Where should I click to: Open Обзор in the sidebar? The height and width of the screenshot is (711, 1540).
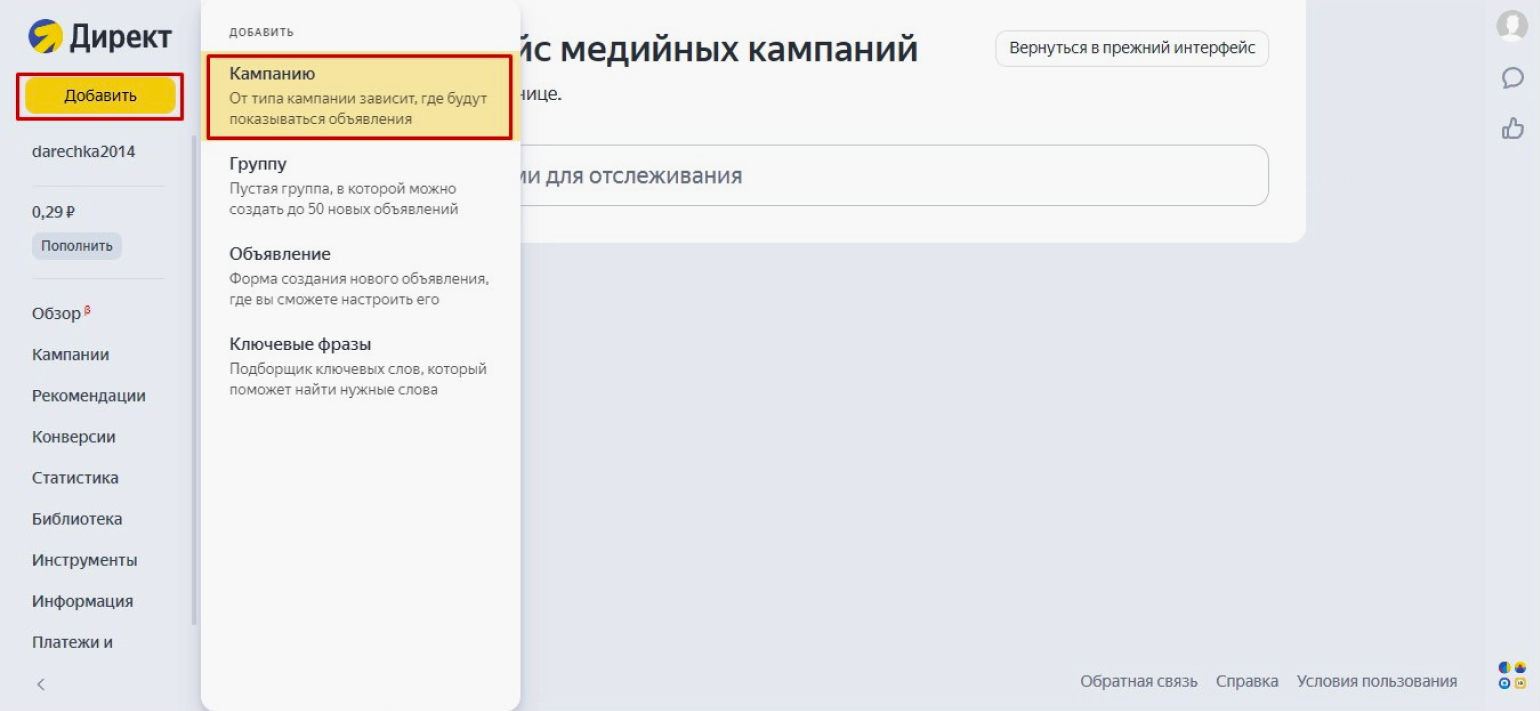pyautogui.click(x=56, y=314)
